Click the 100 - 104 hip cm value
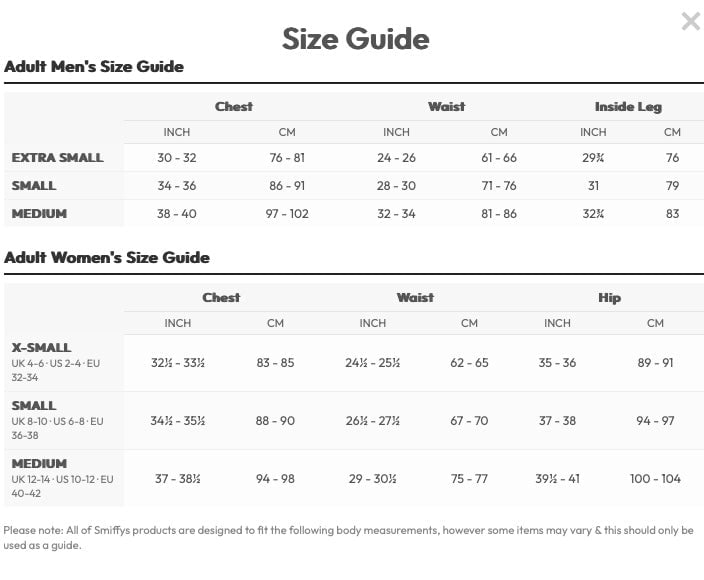This screenshot has height=580, width=704. 655,479
